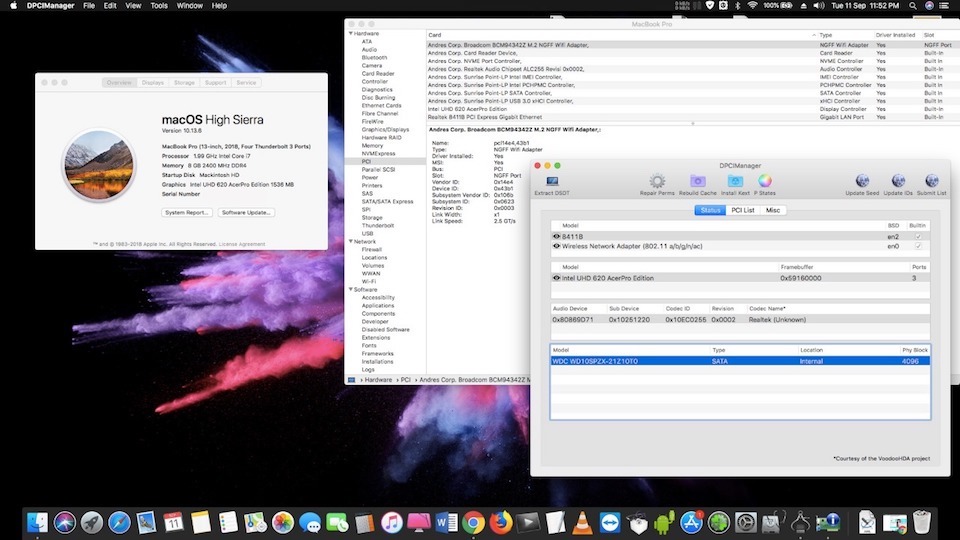
Task: Collapse the Network section in the sidebar
Action: [351, 241]
